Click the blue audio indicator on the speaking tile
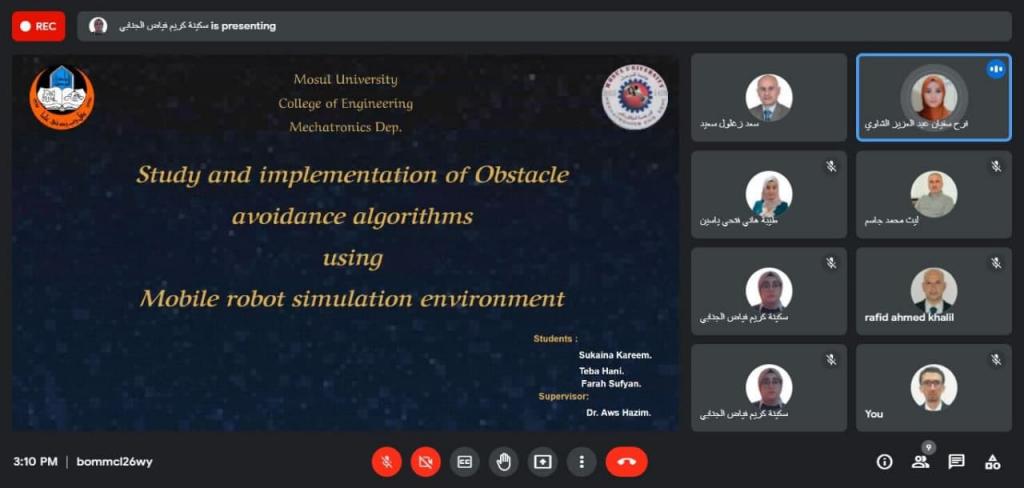 point(995,69)
